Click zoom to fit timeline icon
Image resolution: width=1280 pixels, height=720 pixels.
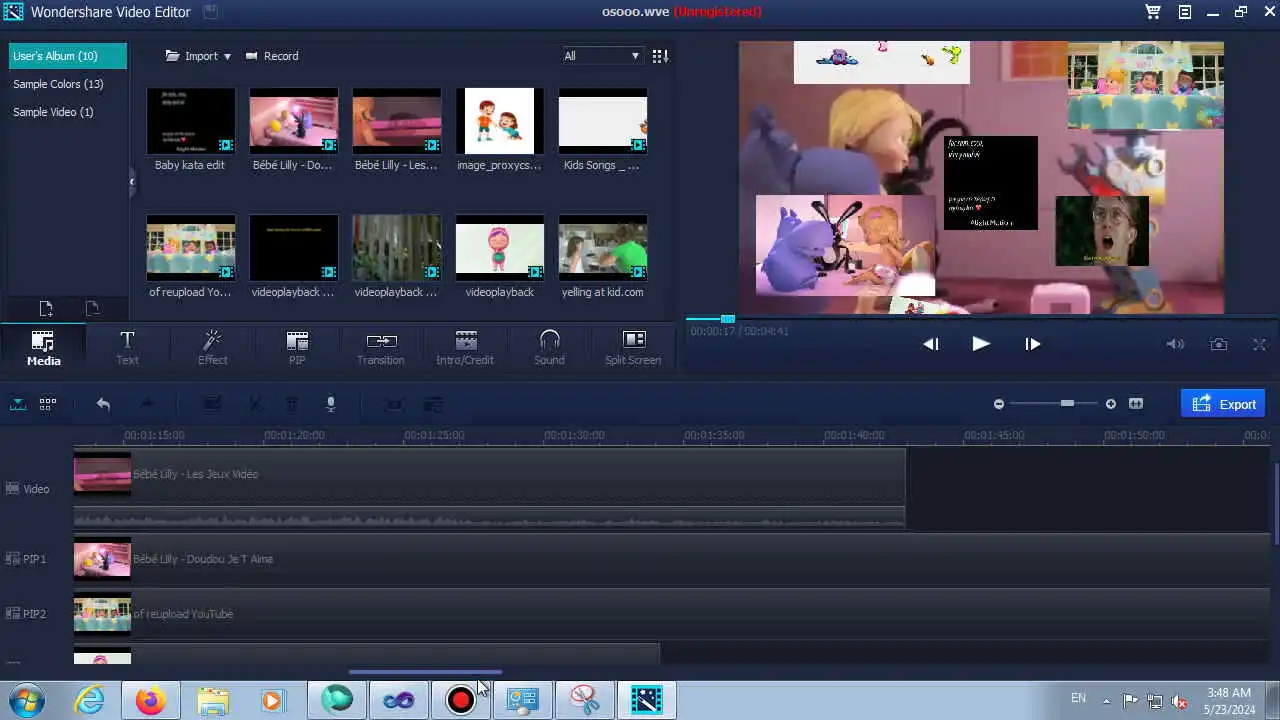coord(1135,404)
